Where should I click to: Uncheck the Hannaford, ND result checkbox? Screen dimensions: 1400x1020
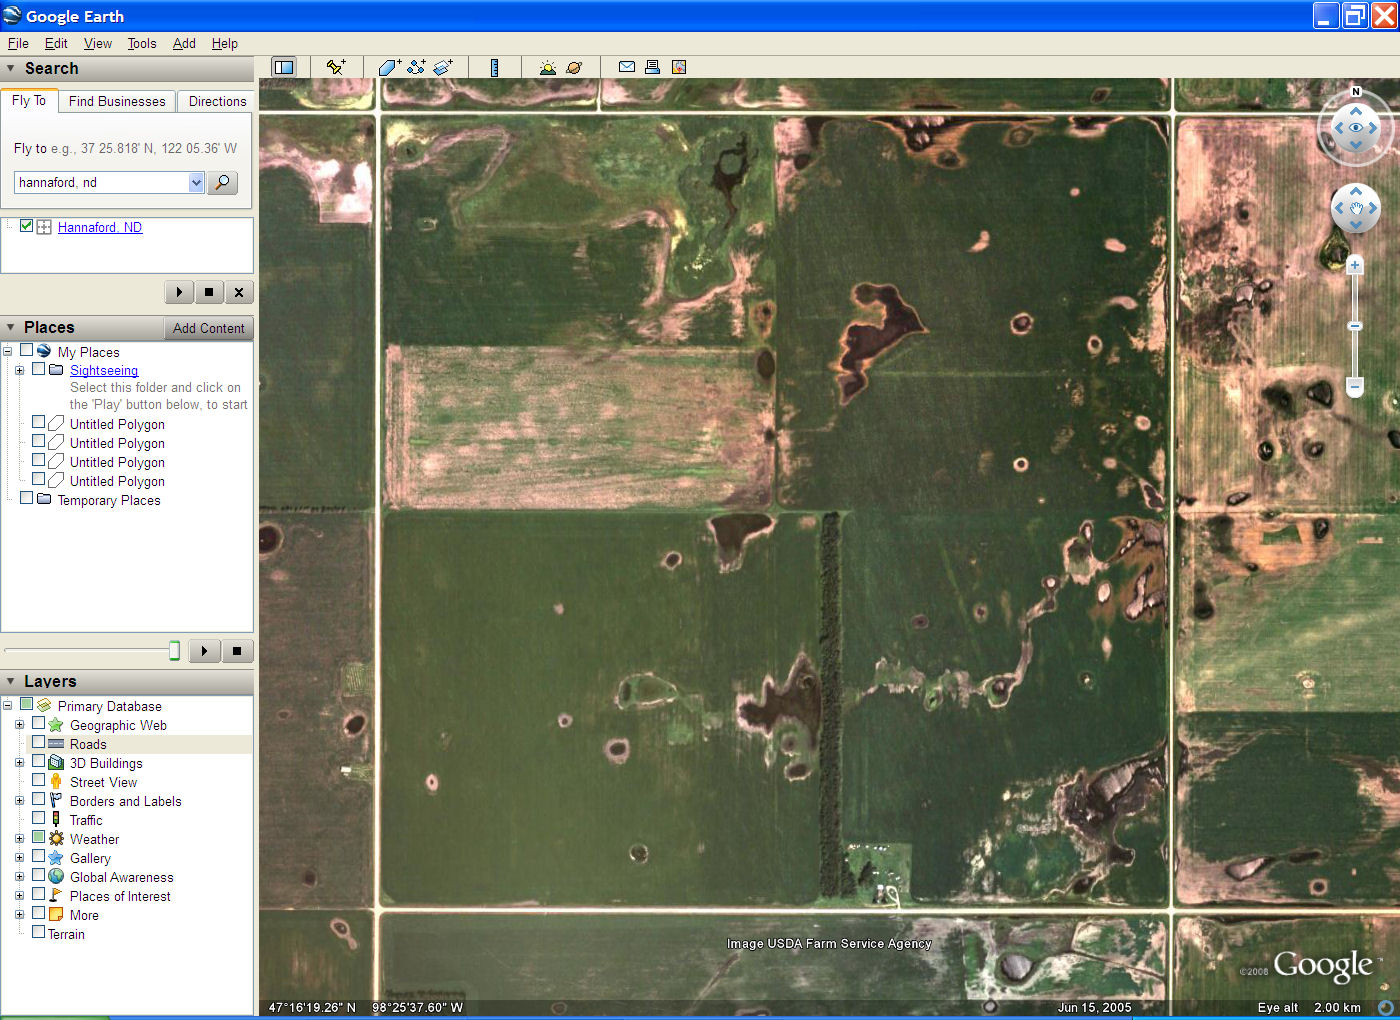coord(26,226)
